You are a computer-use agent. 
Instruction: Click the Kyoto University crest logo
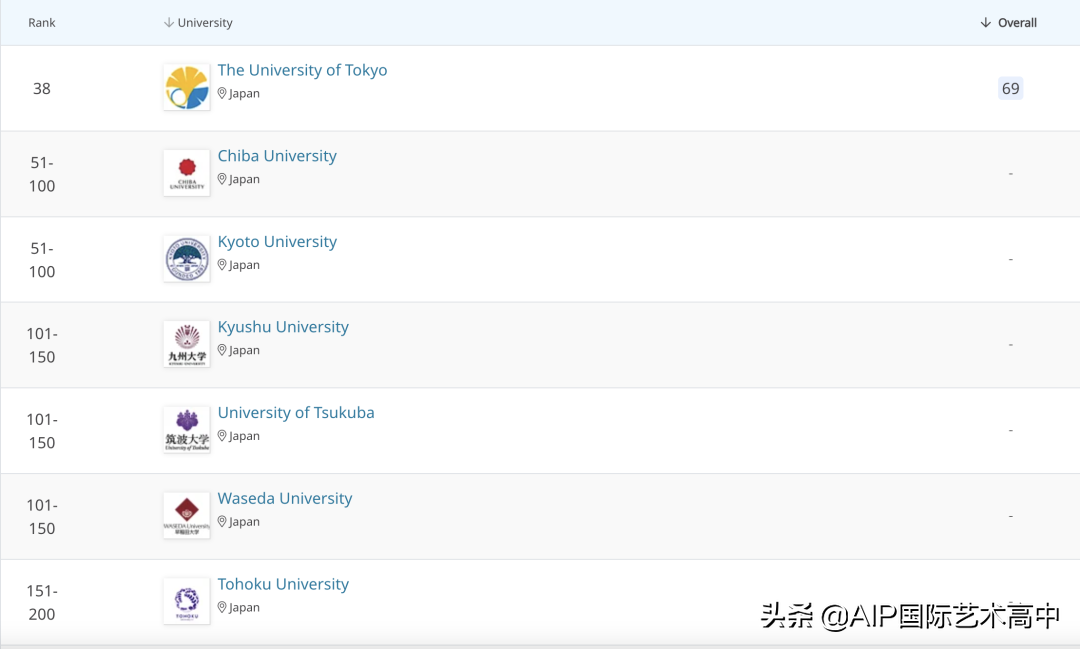pos(187,259)
